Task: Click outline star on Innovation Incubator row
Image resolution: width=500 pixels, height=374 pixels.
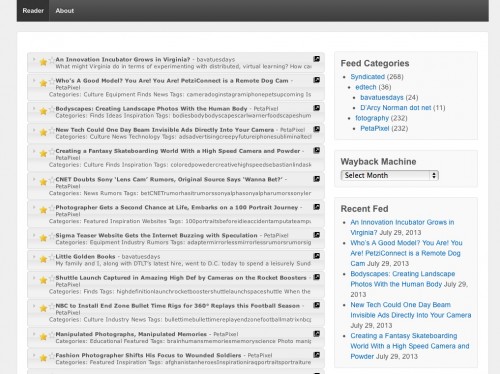Action: (52, 60)
